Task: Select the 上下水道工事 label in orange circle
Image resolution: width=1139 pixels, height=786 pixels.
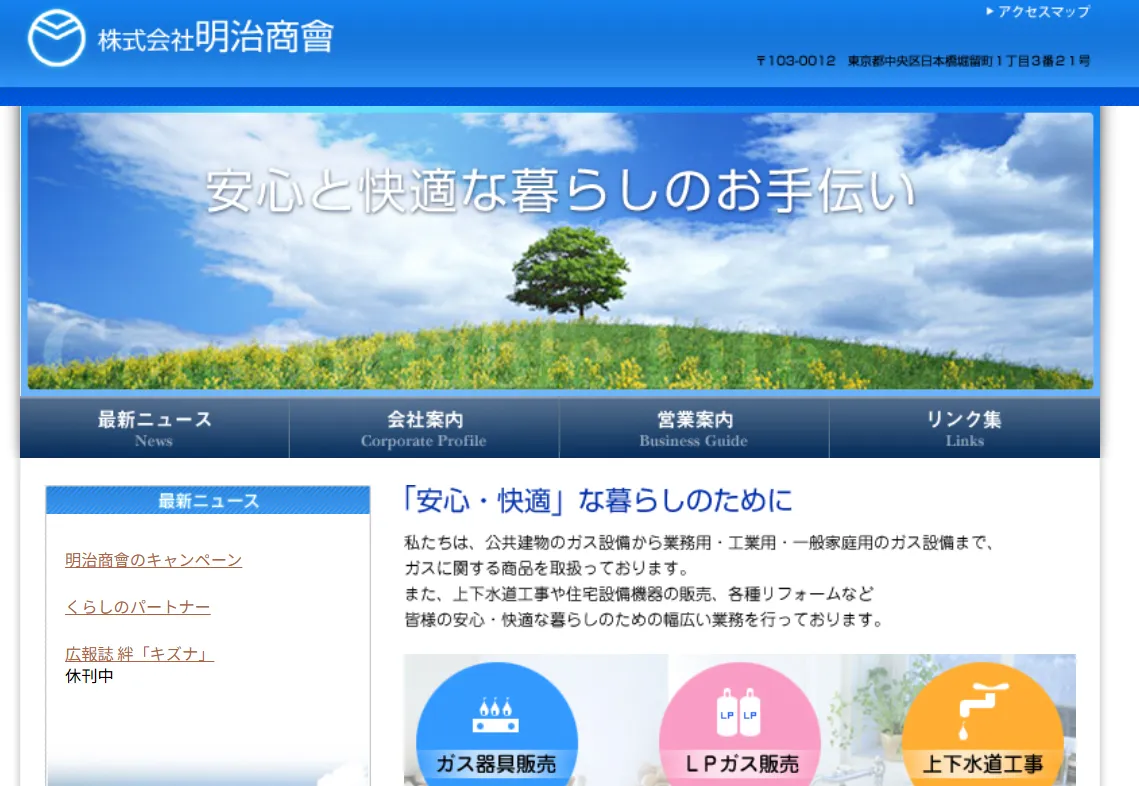Action: pos(982,765)
